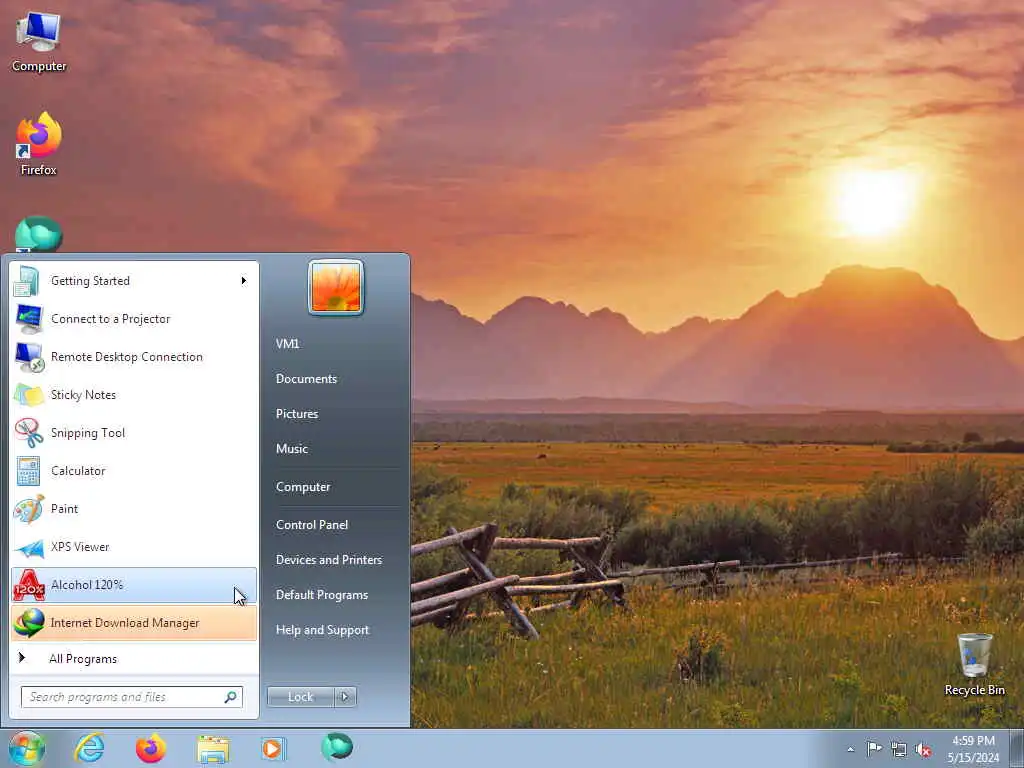Screen dimensions: 1024x768
Task: Click the date 5/15/2024 in tray
Action: pos(973,758)
